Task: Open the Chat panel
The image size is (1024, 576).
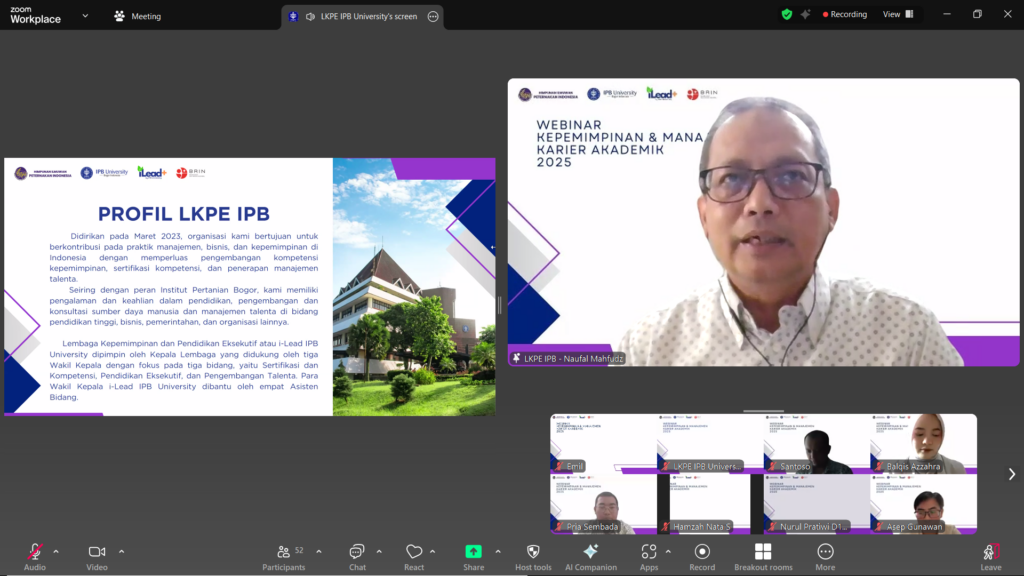Action: (357, 557)
